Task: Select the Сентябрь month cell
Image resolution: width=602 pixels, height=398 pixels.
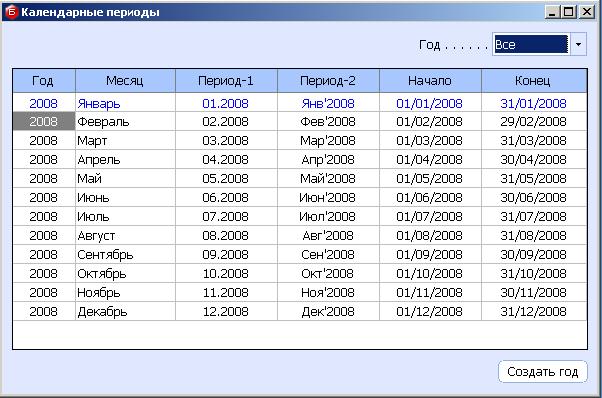Action: point(125,254)
